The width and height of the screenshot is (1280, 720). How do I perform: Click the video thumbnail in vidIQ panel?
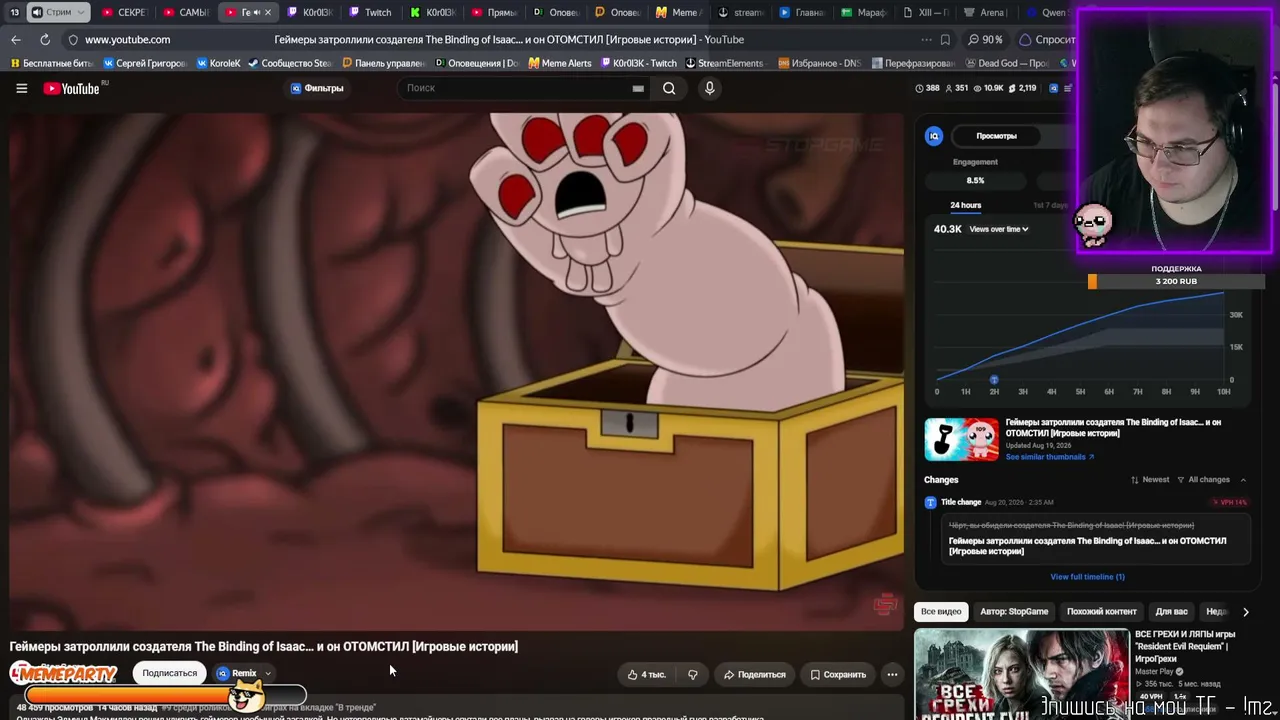(x=961, y=439)
